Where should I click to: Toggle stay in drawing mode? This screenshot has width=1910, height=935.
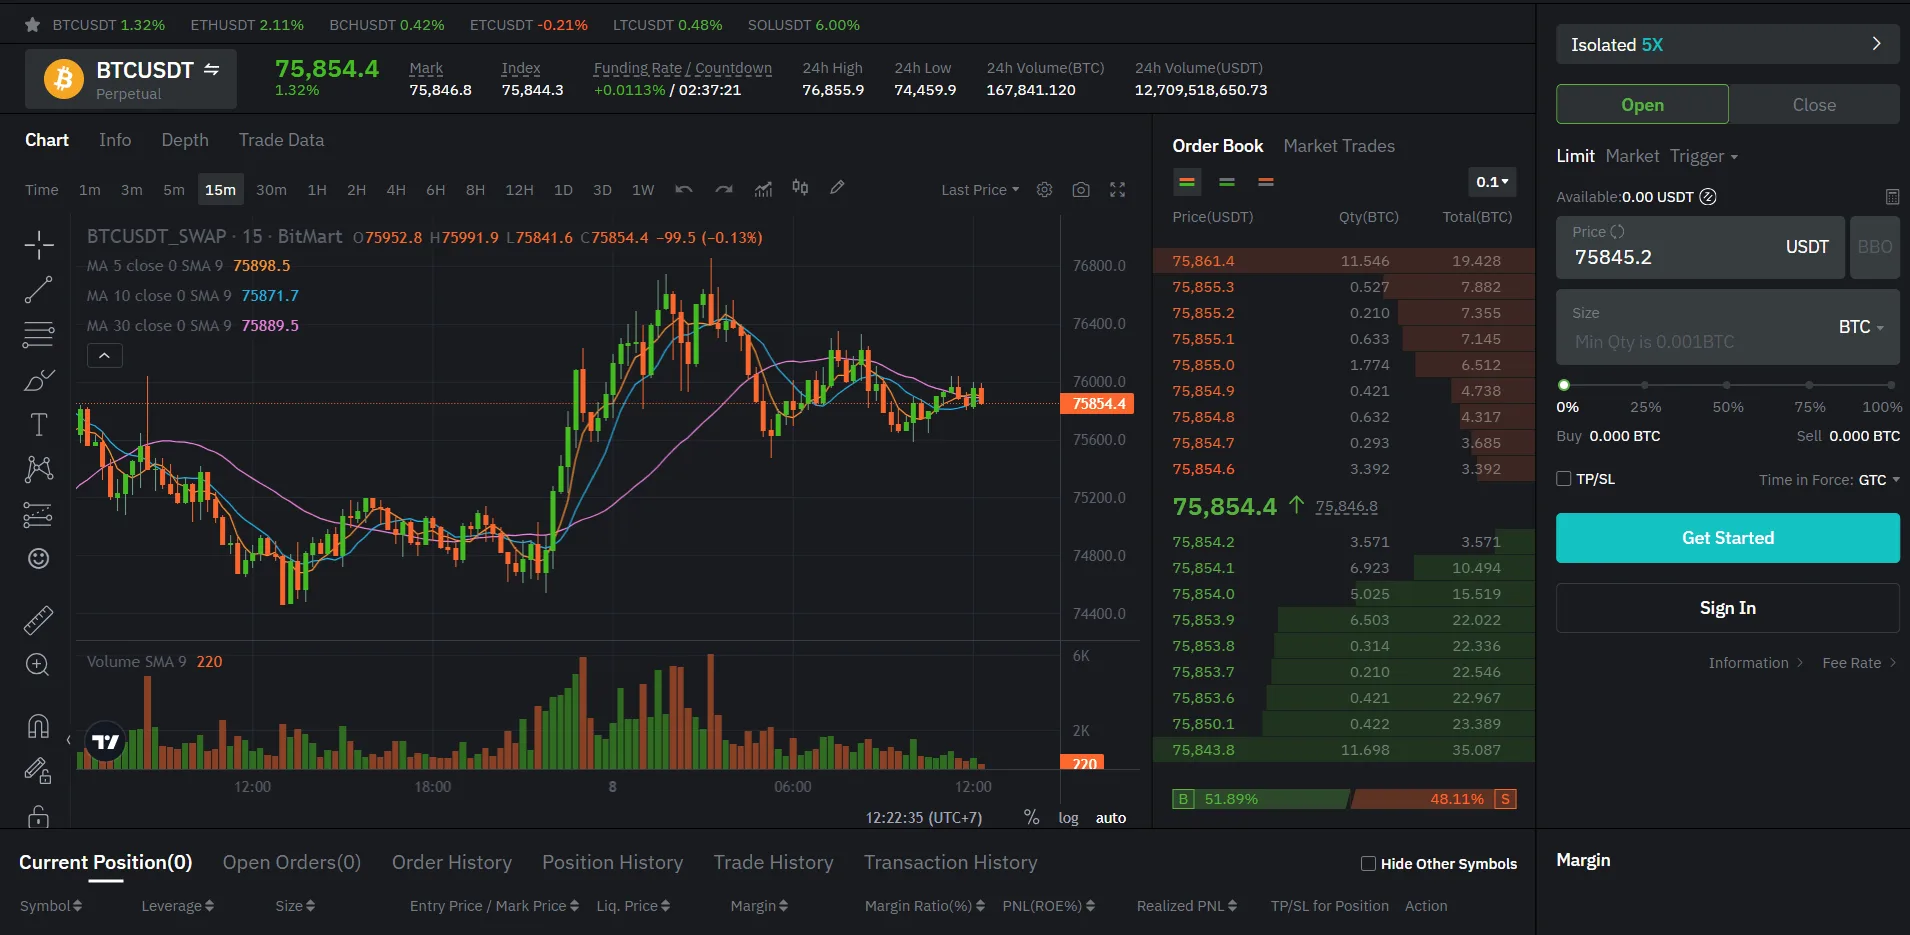[x=38, y=770]
